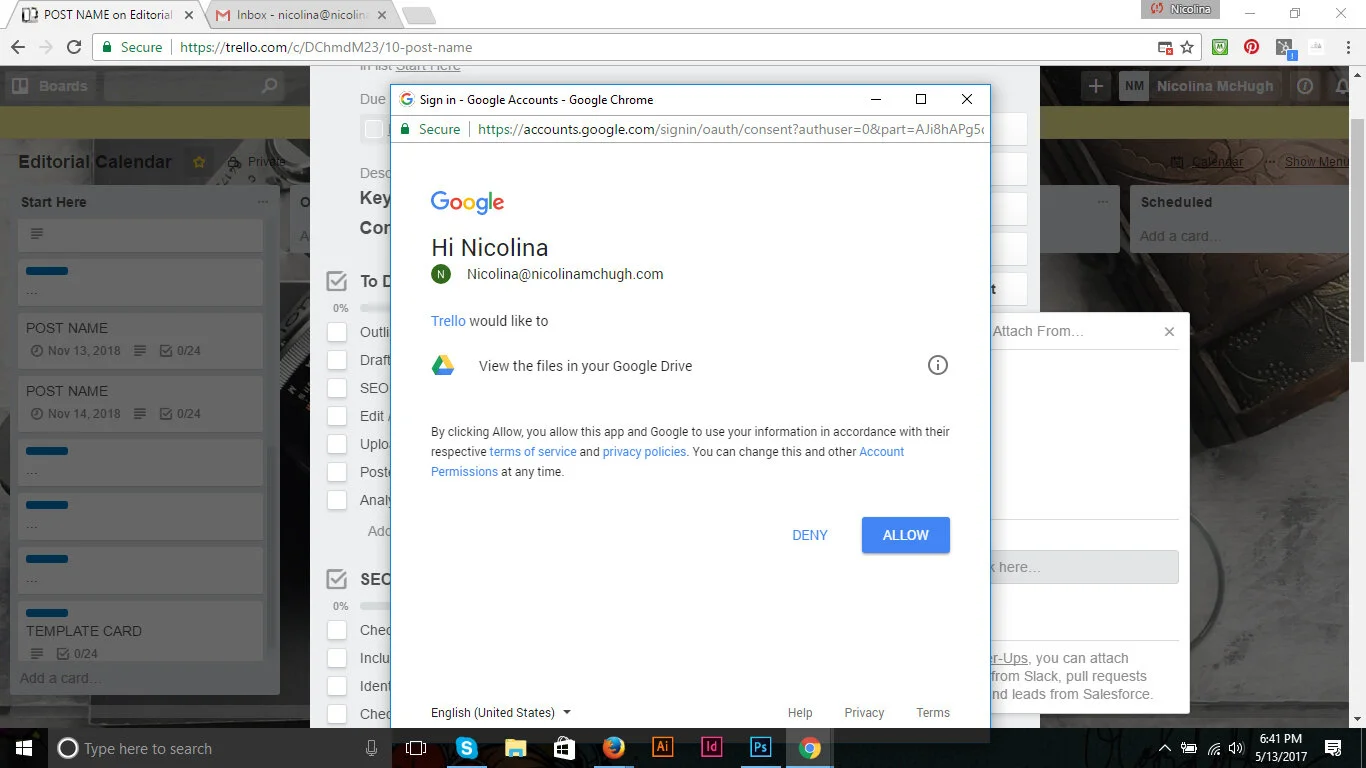This screenshot has height=768, width=1366.
Task: Click the green shield extension icon
Action: click(x=1220, y=47)
